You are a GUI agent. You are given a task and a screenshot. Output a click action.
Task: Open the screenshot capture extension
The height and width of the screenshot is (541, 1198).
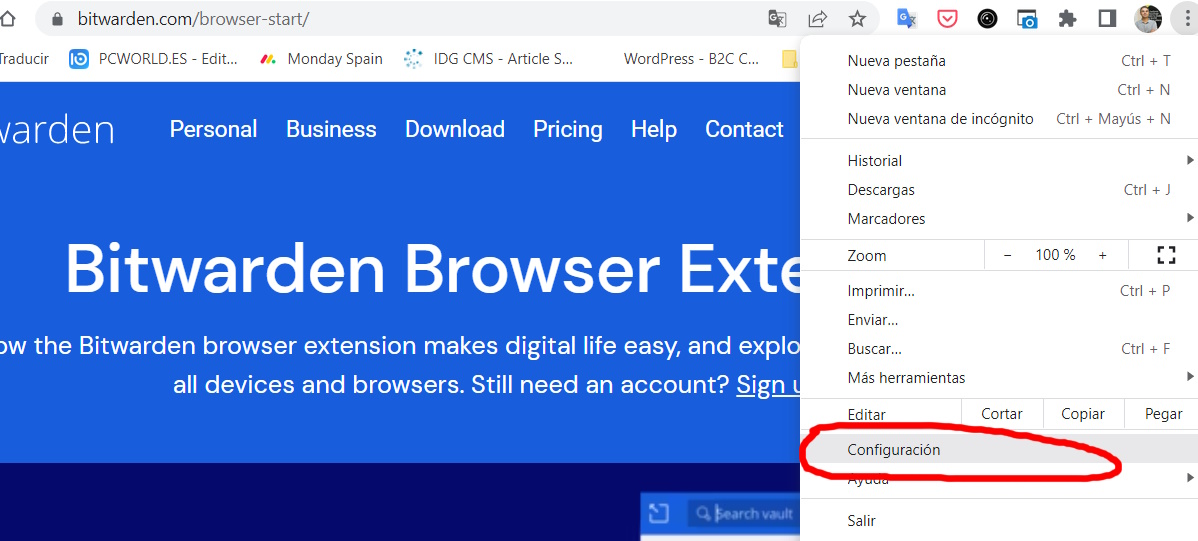pos(1027,19)
